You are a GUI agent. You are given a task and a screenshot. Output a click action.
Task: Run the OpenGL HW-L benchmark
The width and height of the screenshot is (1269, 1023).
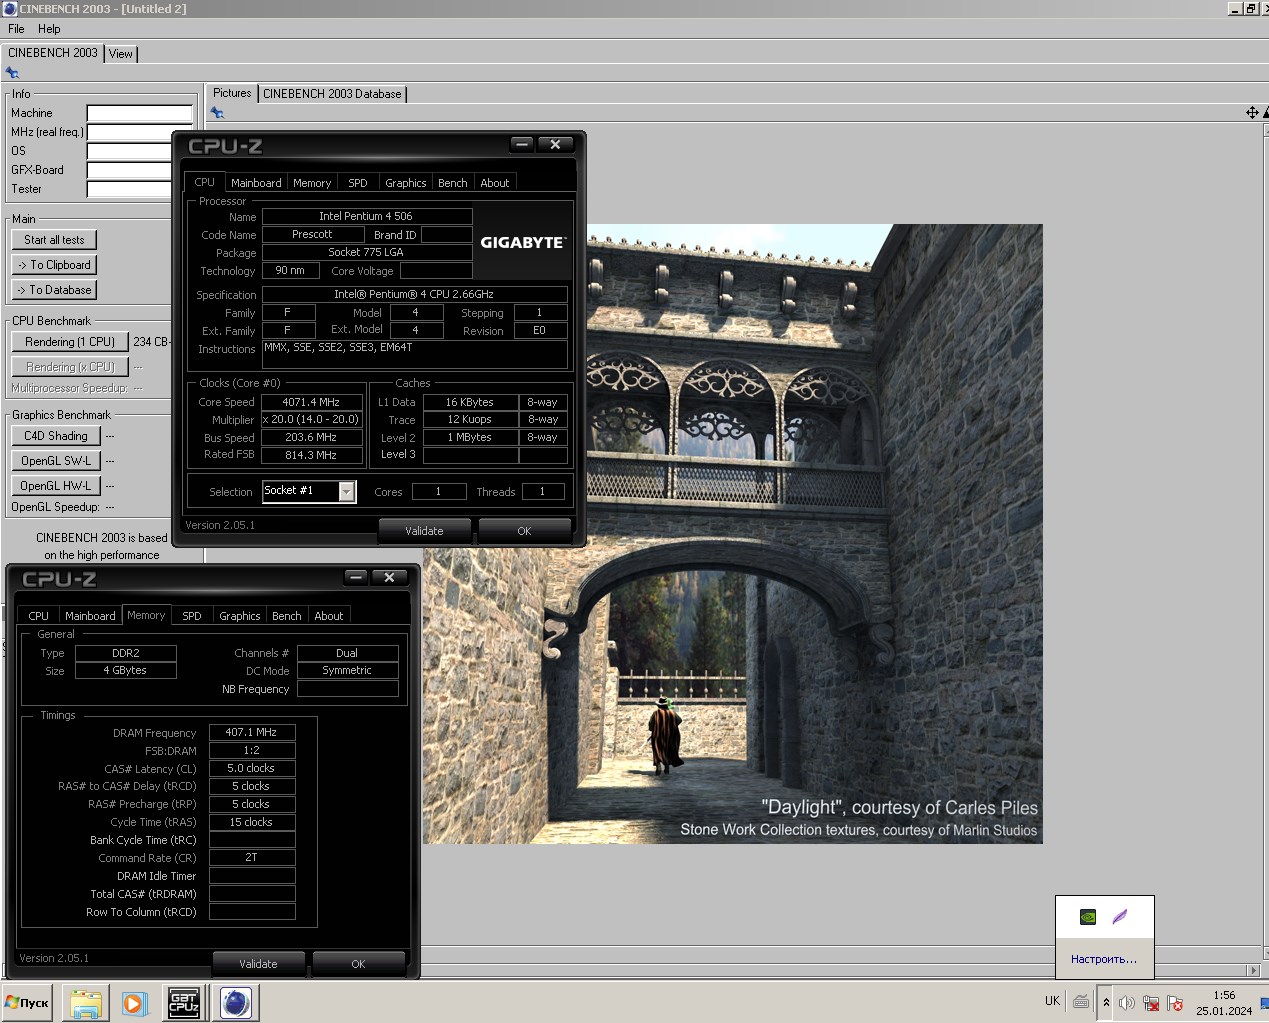pos(56,486)
